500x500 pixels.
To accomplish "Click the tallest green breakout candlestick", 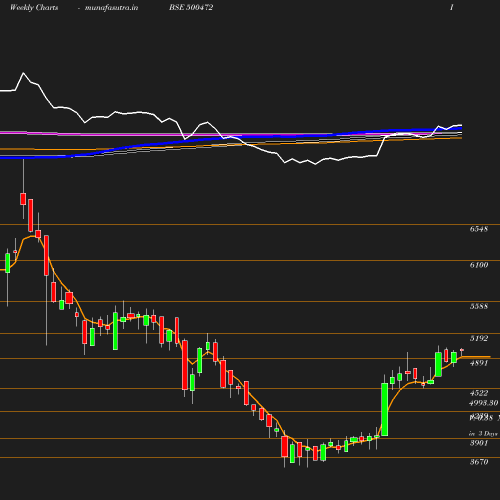I will [384, 409].
